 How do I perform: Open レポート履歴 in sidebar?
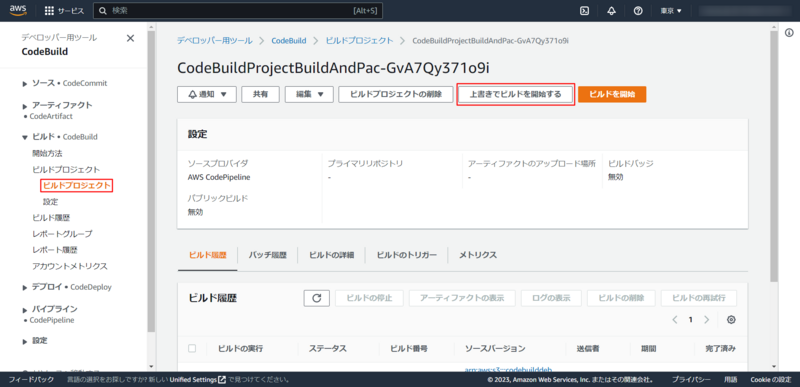55,250
